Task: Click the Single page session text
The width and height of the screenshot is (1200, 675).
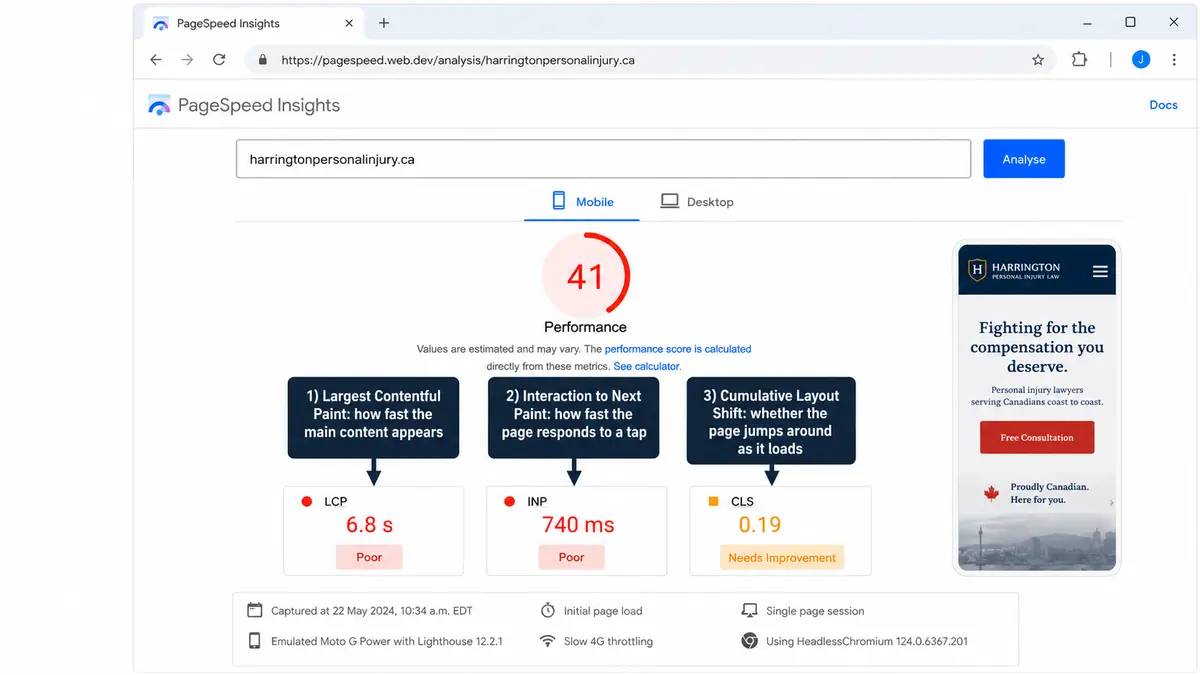Action: 815,610
